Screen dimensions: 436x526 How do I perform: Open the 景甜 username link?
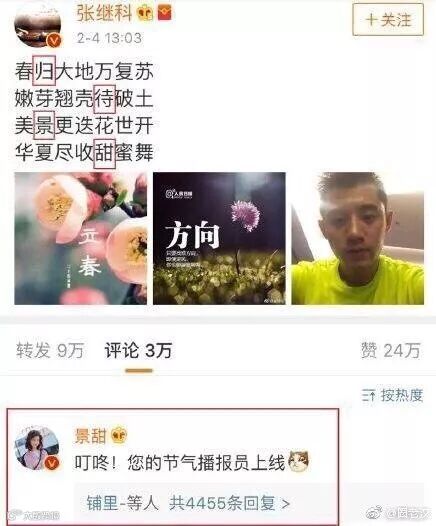pyautogui.click(x=90, y=436)
